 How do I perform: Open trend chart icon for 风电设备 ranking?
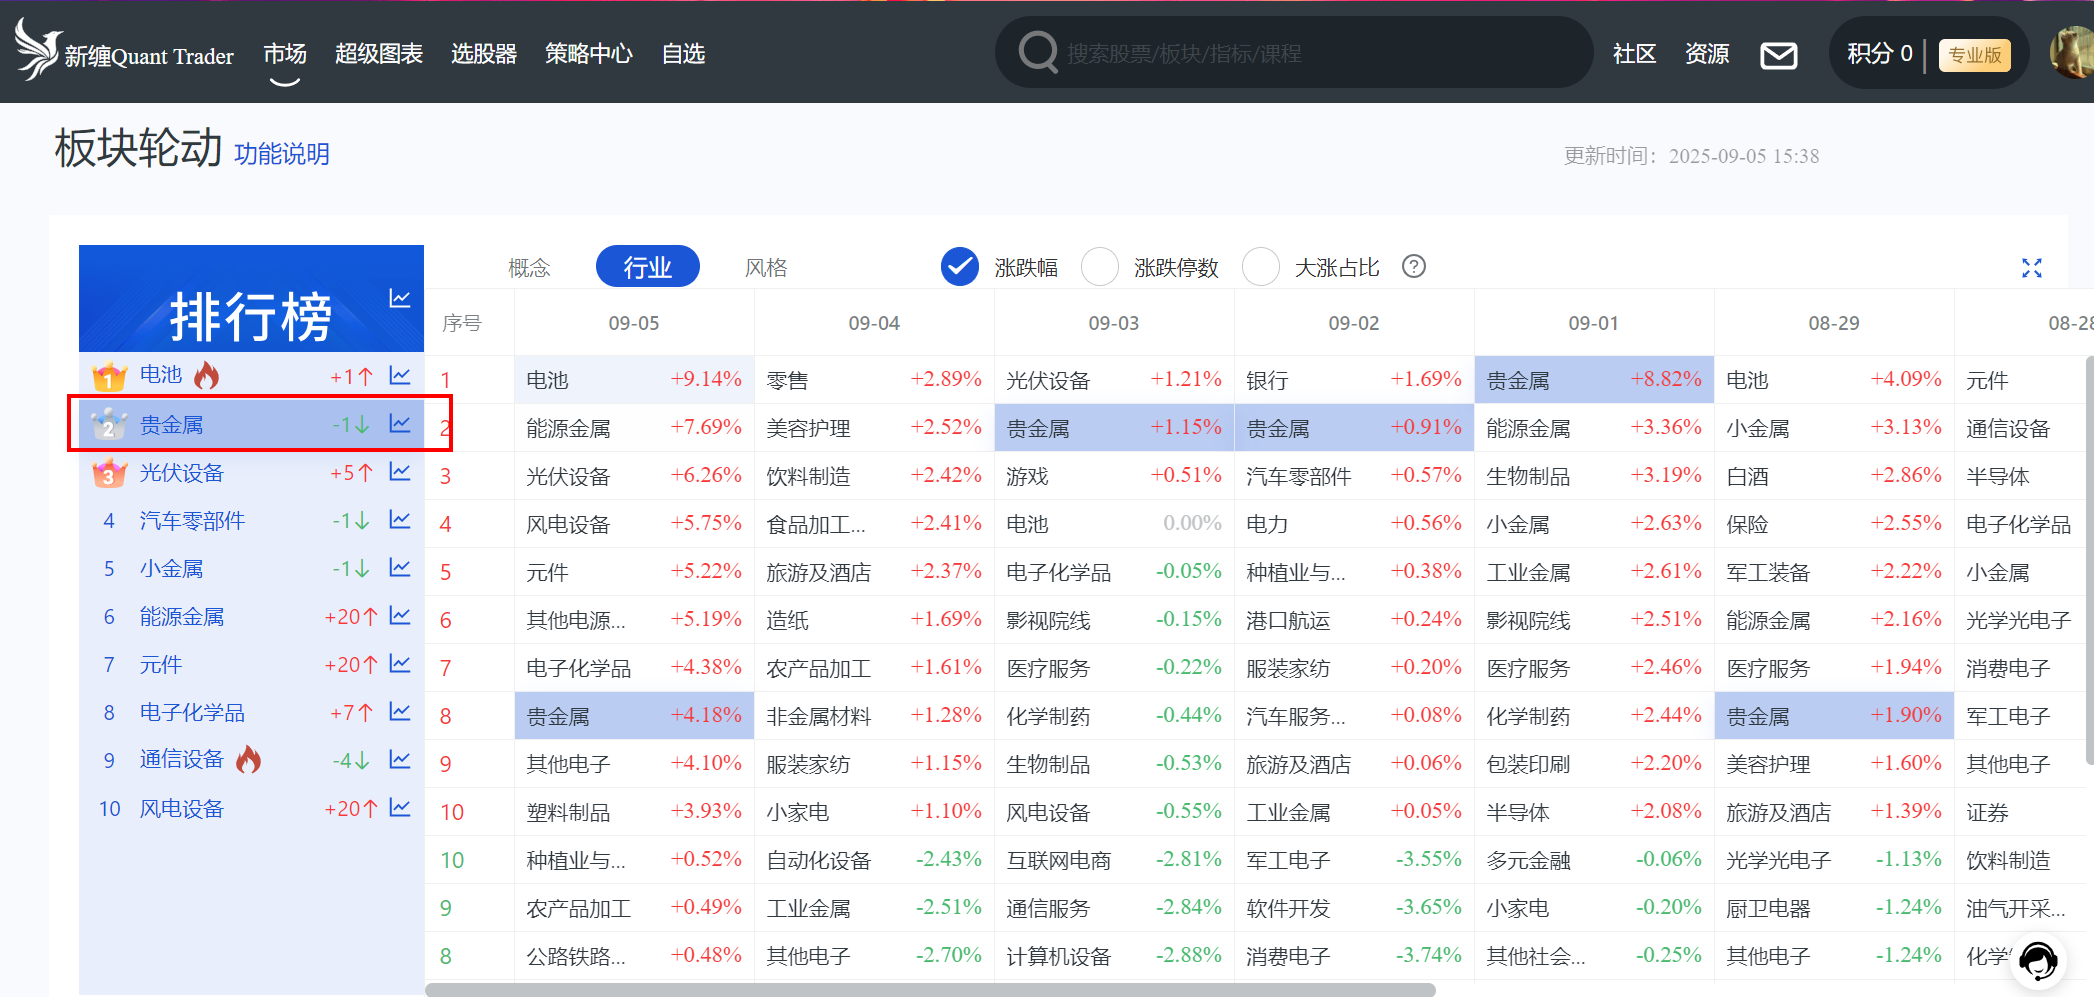click(x=400, y=808)
